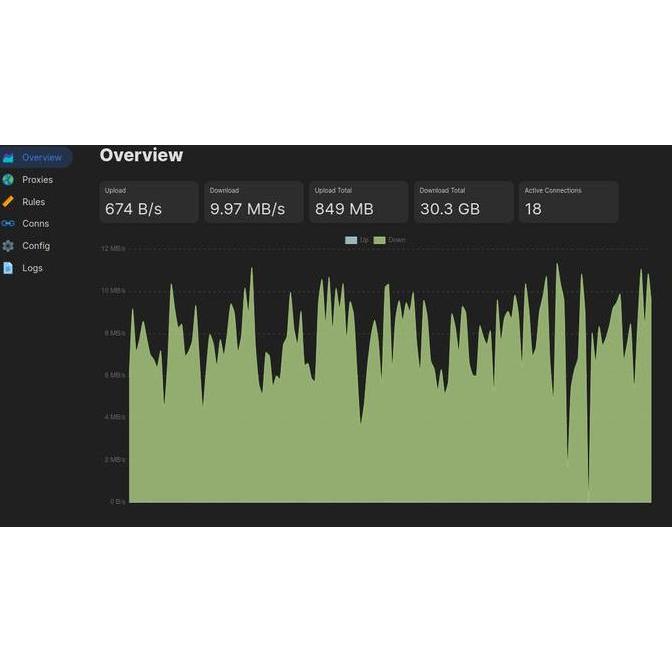Screen dimensions: 672x672
Task: Click the Proxies globe icon
Action: pos(8,180)
